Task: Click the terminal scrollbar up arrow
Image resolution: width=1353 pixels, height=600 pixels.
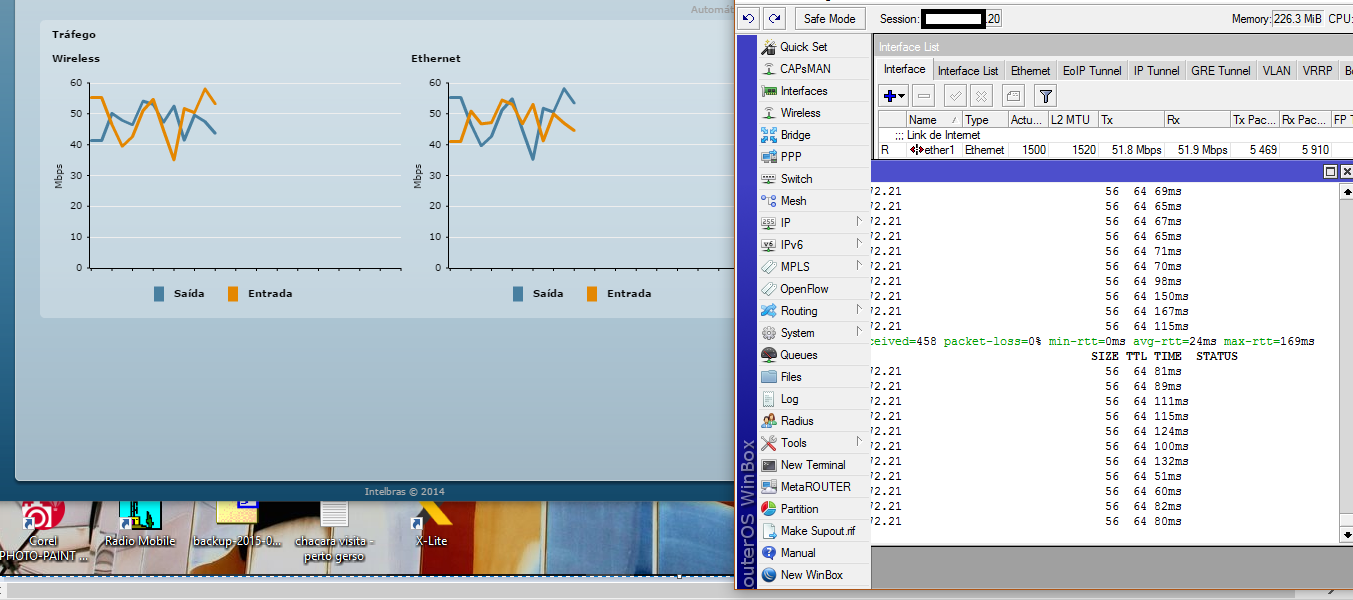Action: [x=1346, y=191]
